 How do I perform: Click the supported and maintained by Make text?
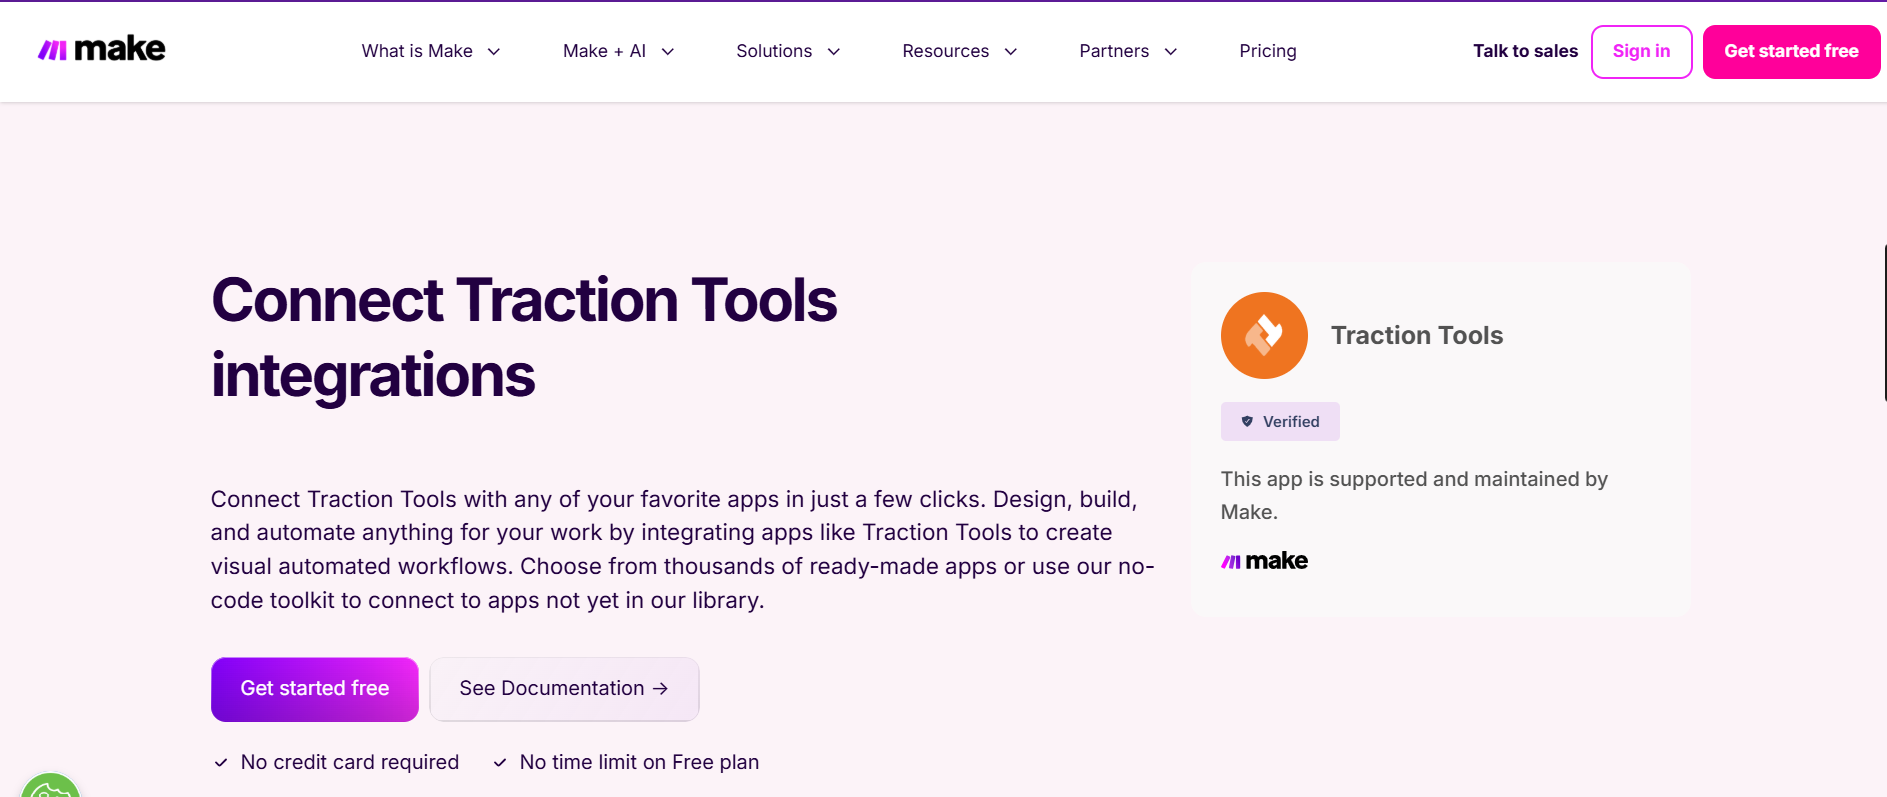1414,495
